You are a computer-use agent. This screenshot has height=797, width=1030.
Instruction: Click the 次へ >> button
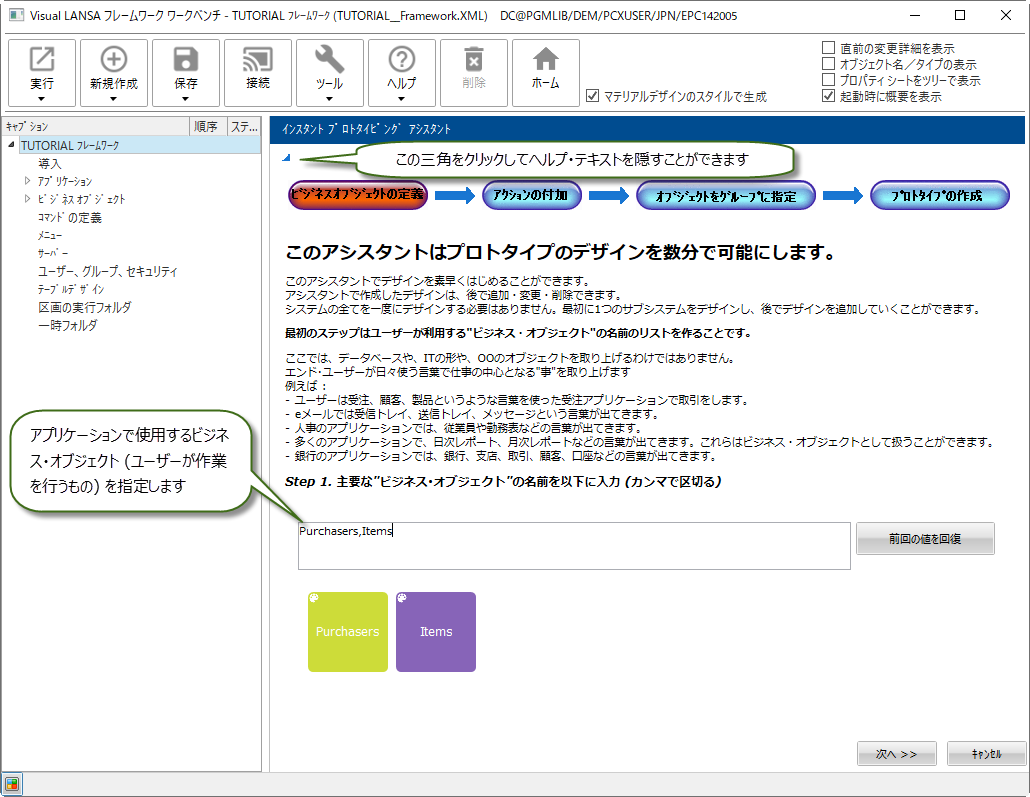(897, 754)
